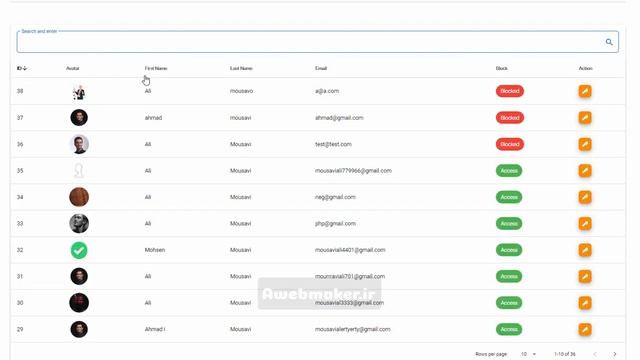Edit user neg@gmail.com
This screenshot has width=640, height=360.
(585, 197)
